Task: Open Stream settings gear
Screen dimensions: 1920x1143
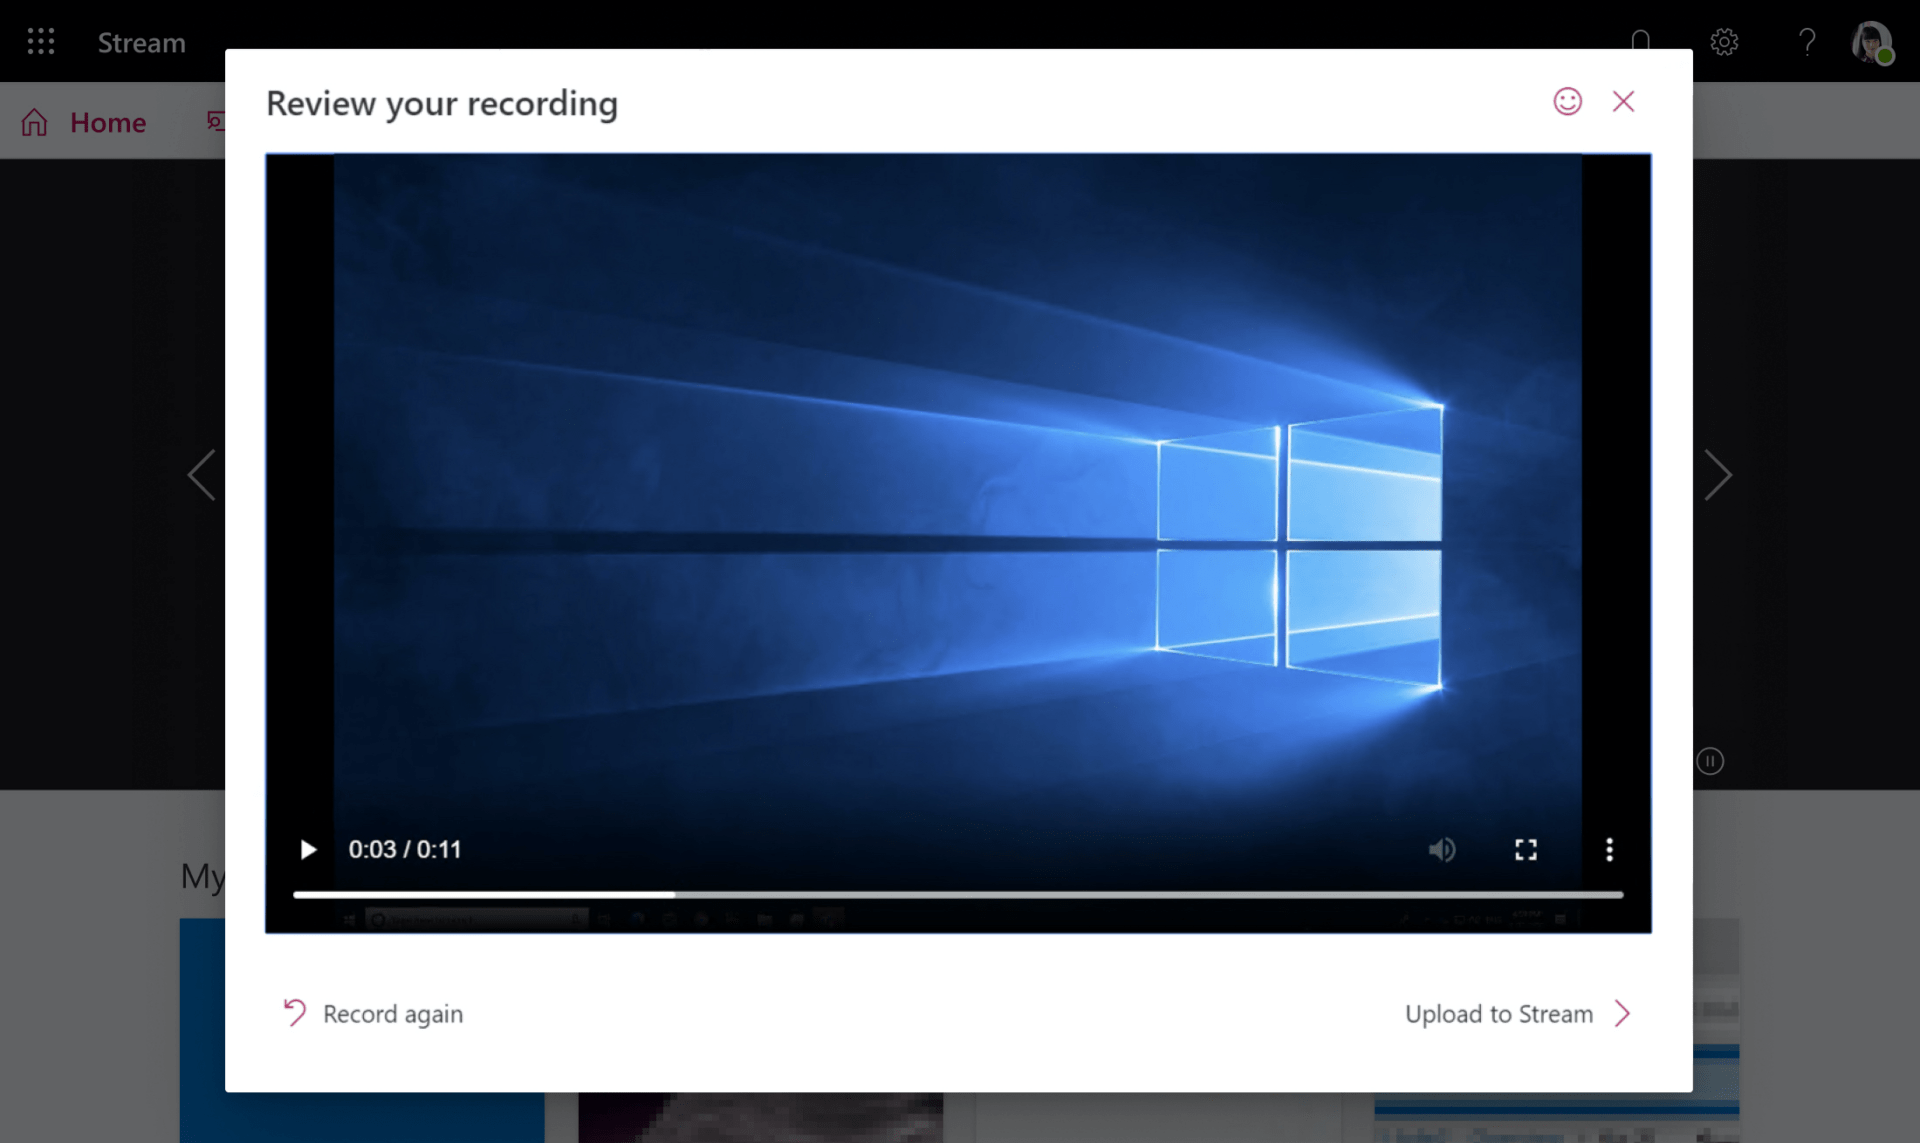Action: coord(1724,41)
